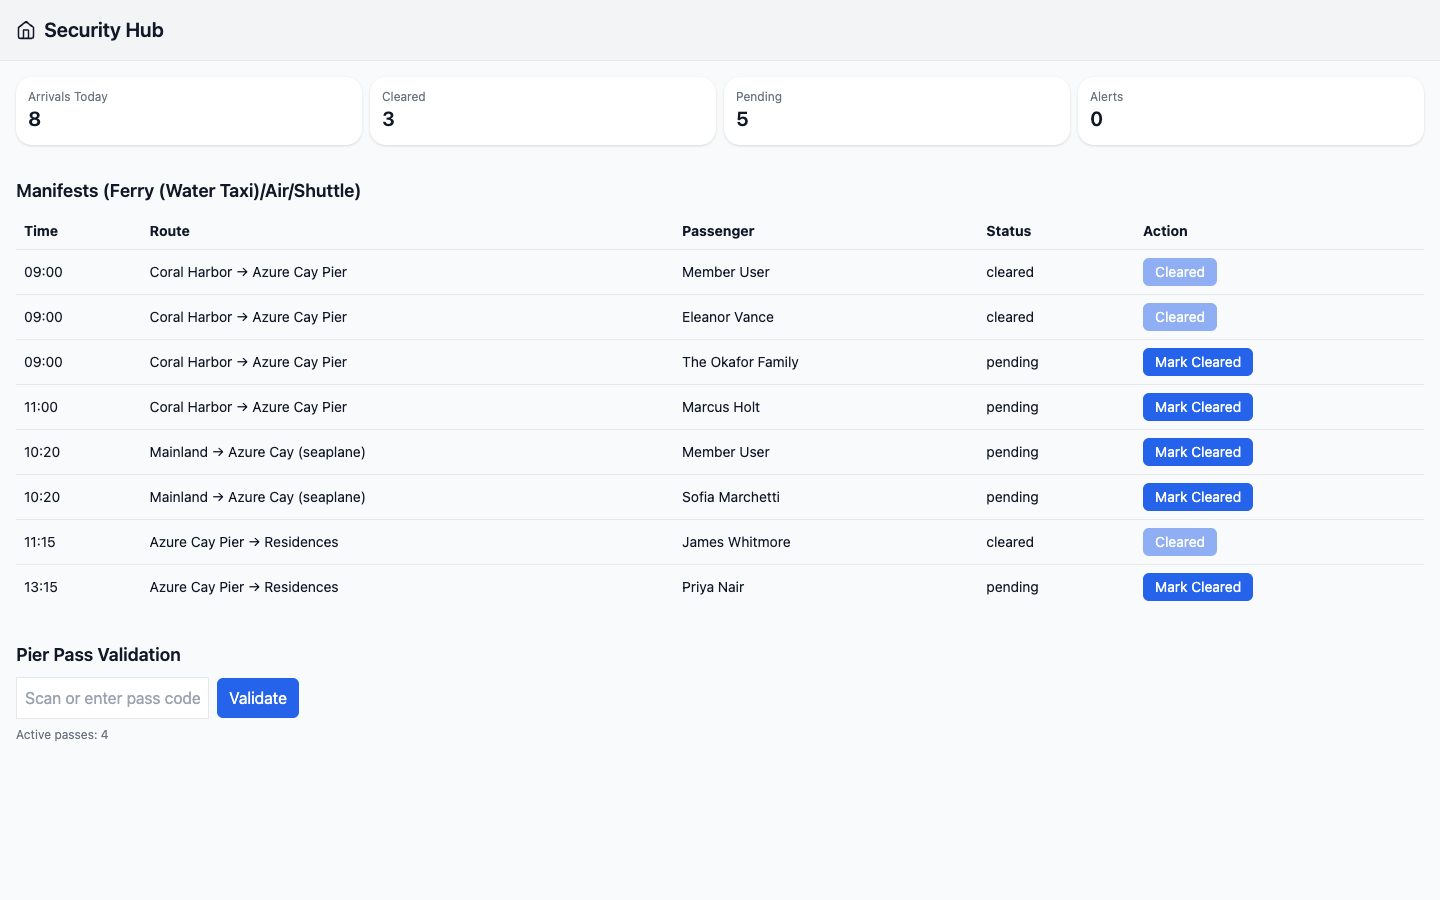Click the 11:15 time cell
1440x900 pixels.
(x=40, y=542)
